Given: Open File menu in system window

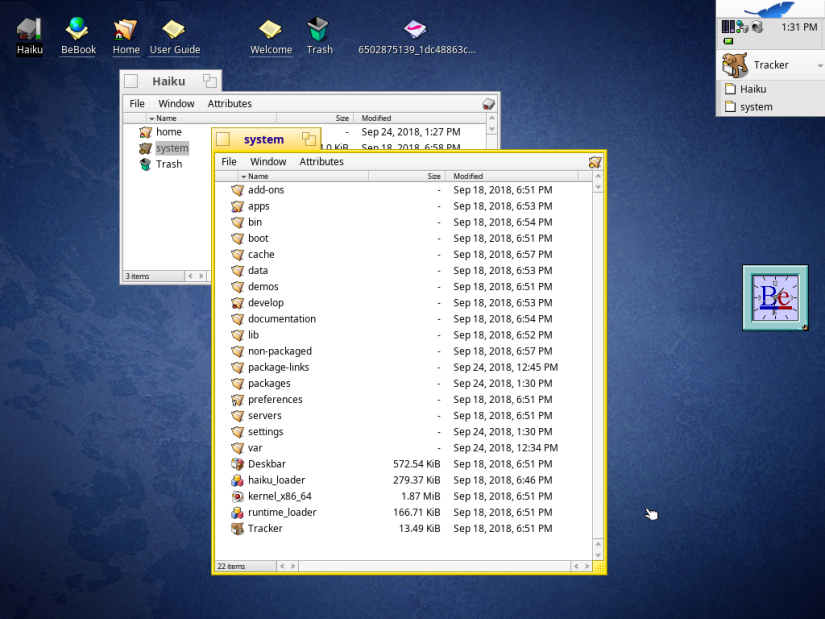Looking at the screenshot, I should [x=229, y=162].
